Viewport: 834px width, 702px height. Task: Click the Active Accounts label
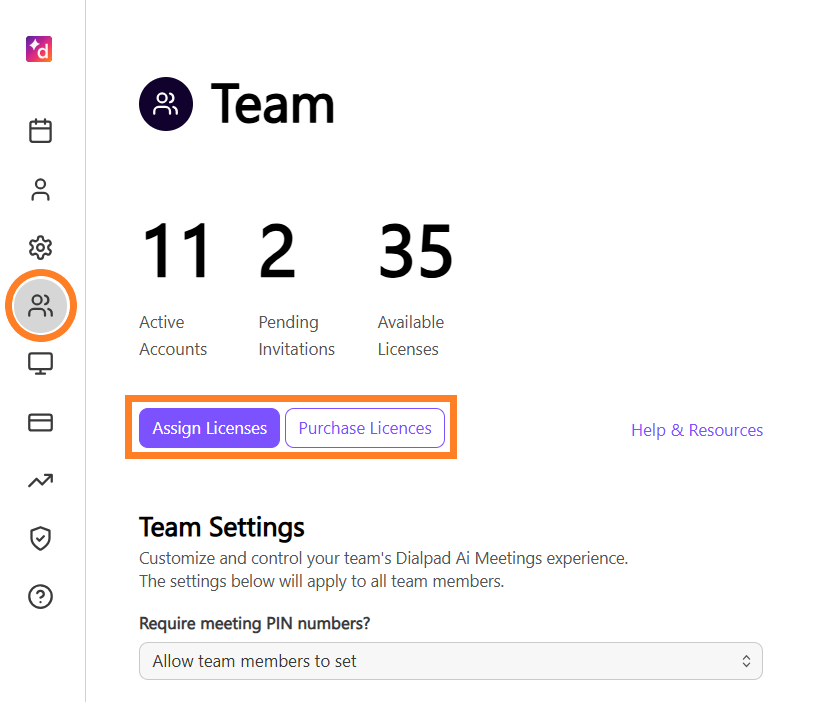coord(173,336)
